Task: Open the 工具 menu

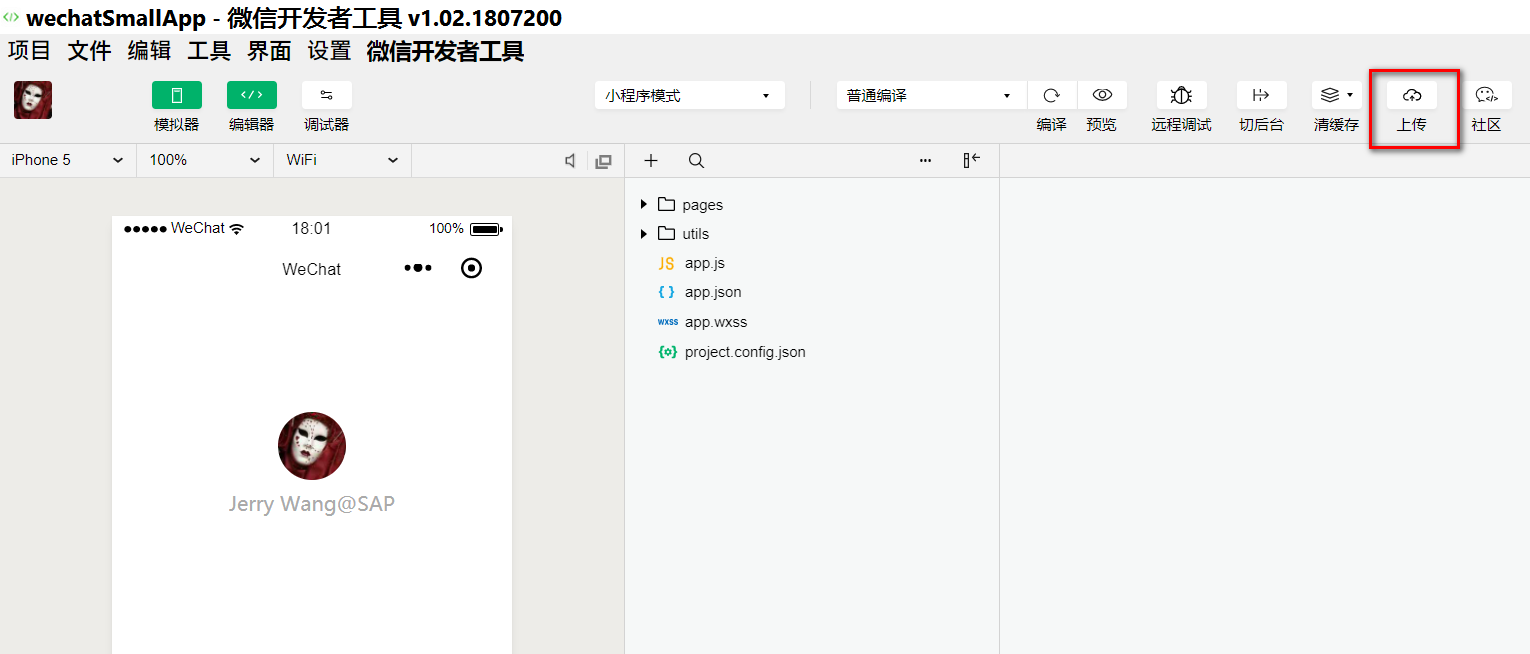Action: tap(210, 51)
